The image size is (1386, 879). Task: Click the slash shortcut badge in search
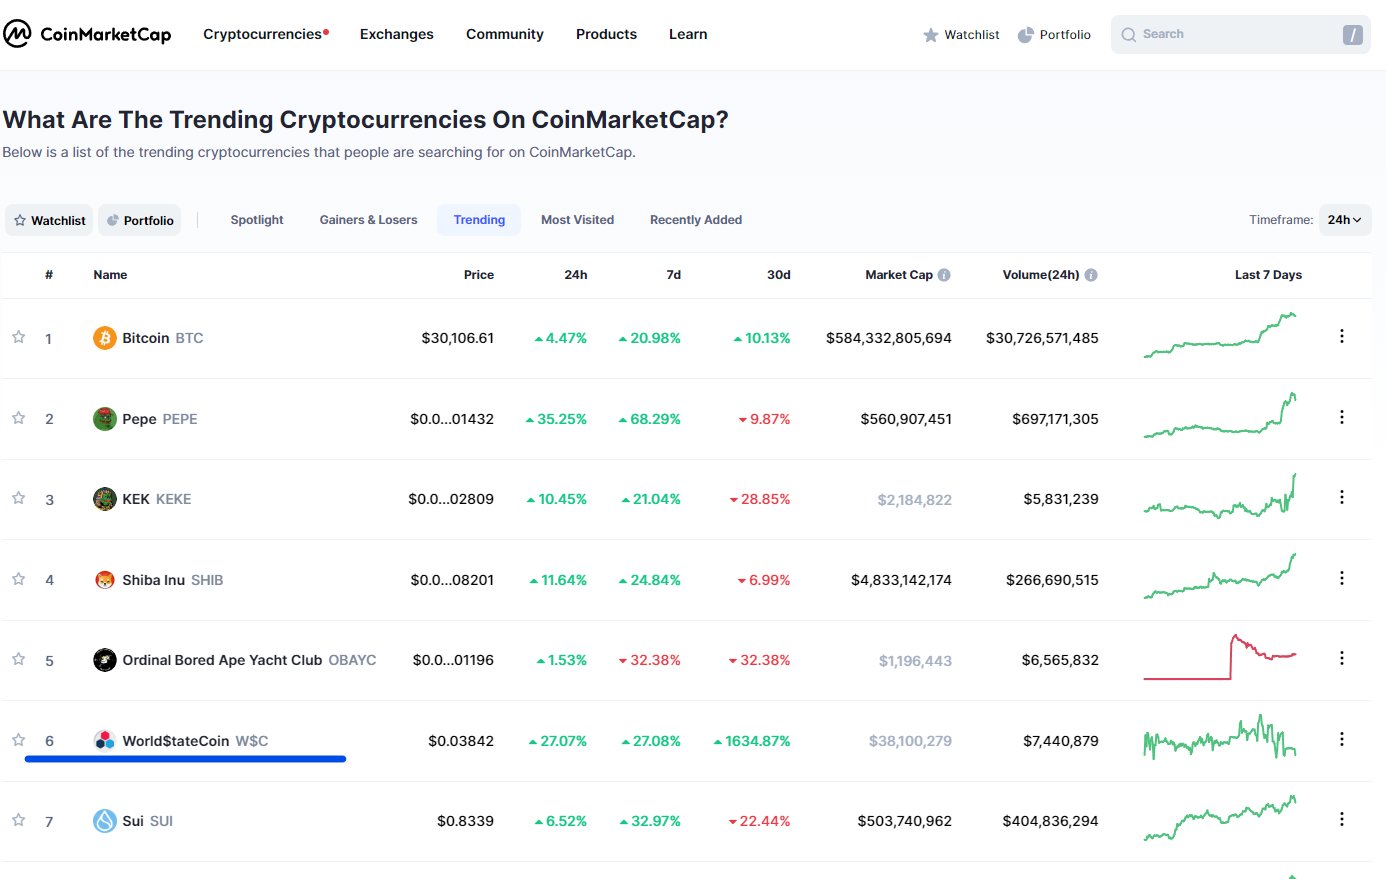tap(1352, 35)
